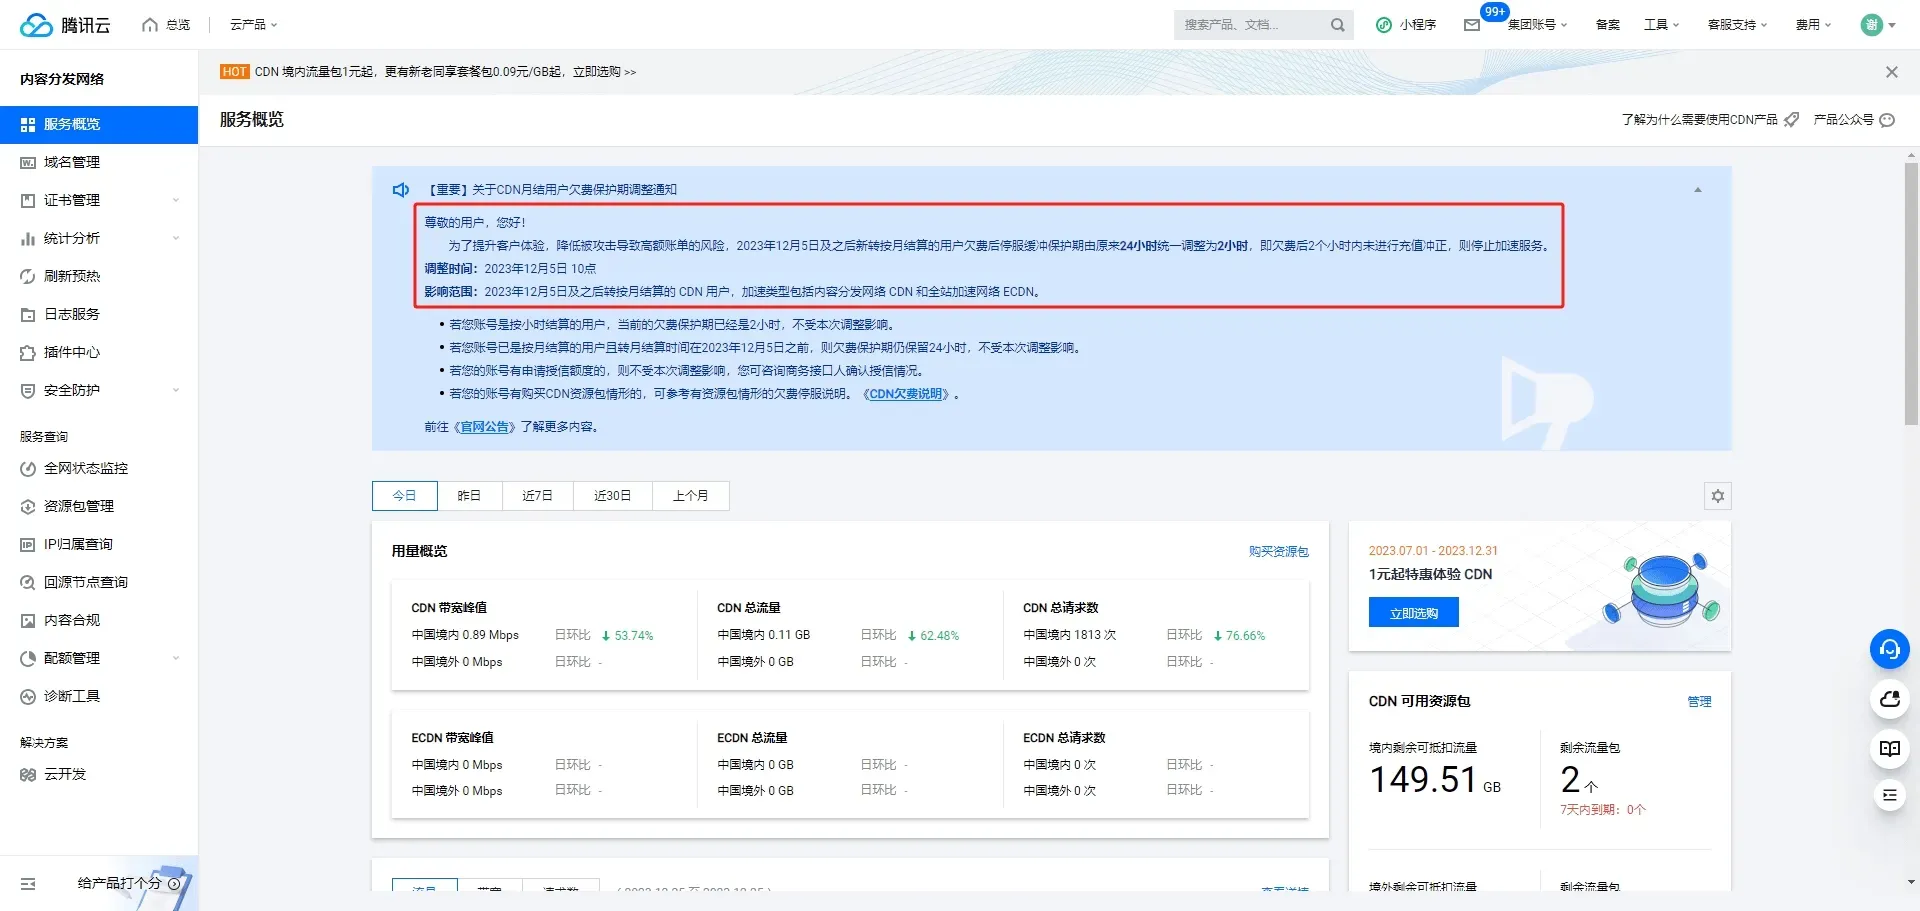The image size is (1920, 911).
Task: Open 资源包管理 in sidebar
Action: pyautogui.click(x=99, y=506)
